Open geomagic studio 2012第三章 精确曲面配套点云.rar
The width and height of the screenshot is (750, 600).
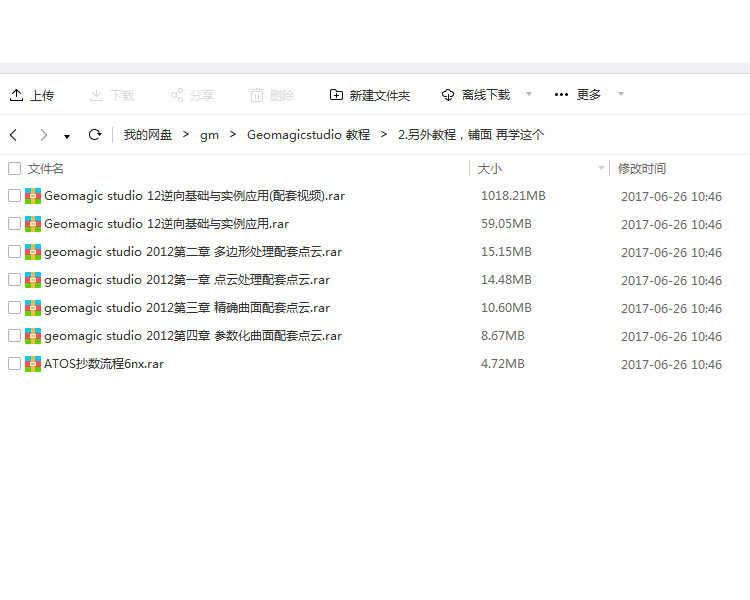click(x=187, y=308)
